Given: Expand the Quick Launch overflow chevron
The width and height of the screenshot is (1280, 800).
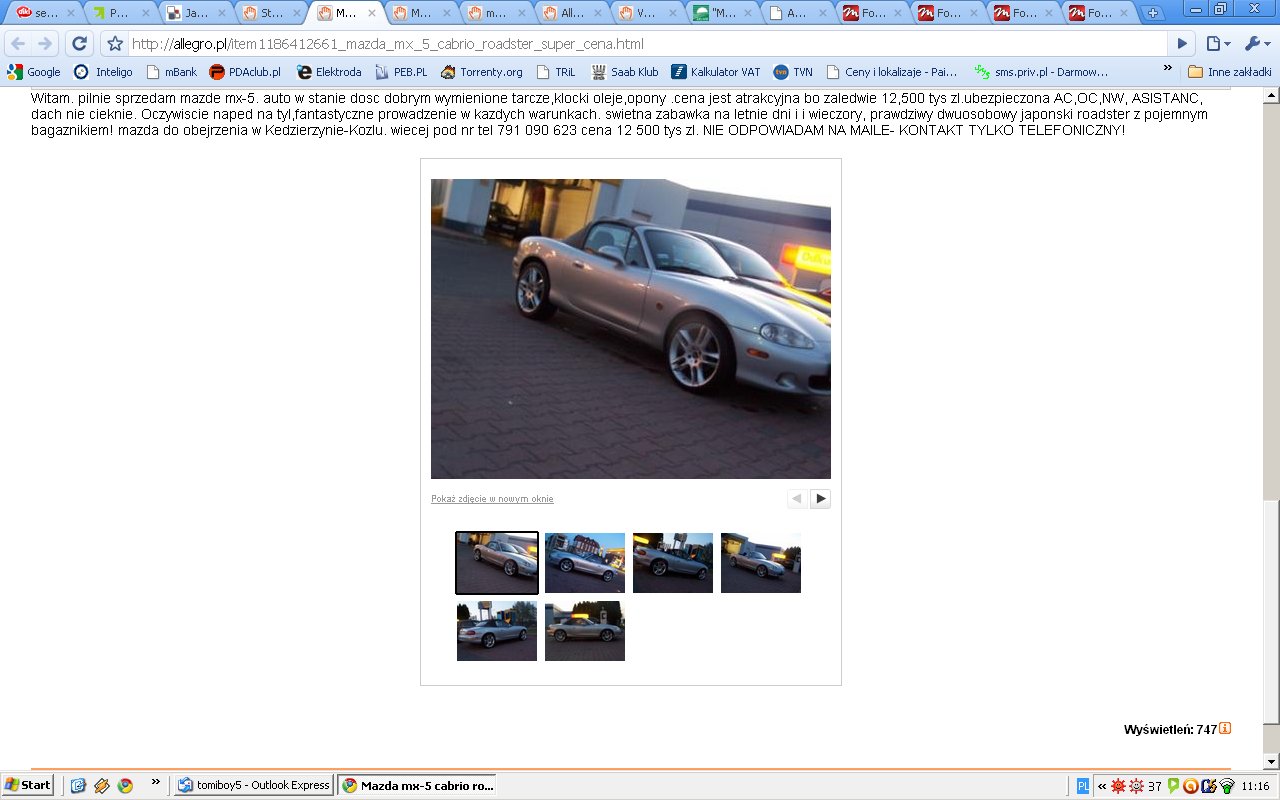Looking at the screenshot, I should click(x=155, y=782).
